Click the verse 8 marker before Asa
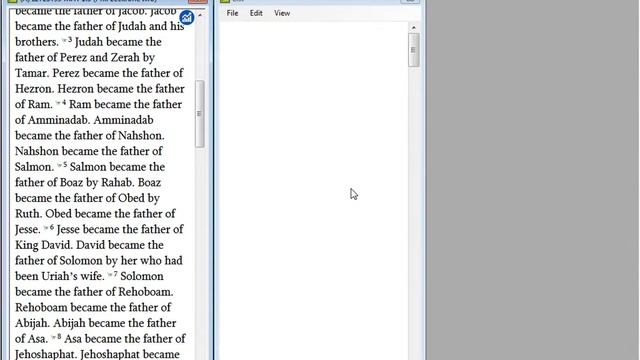 click(x=56, y=337)
